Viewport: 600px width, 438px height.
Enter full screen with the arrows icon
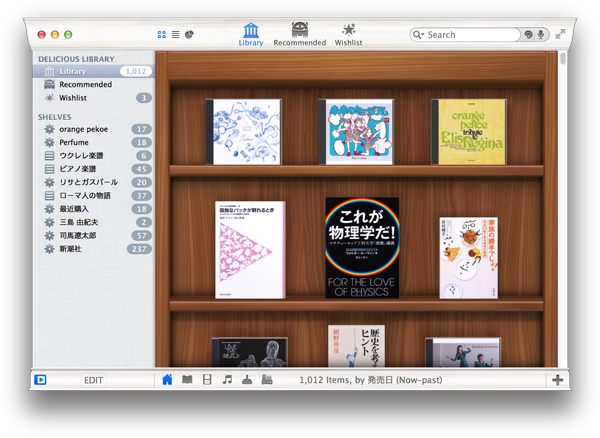561,34
